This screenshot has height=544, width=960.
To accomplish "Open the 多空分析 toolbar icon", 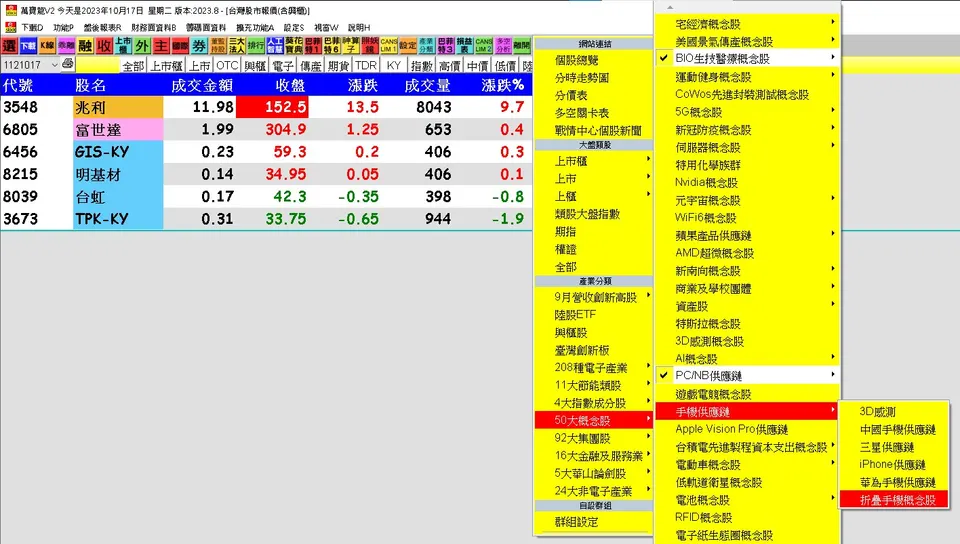I will click(x=503, y=46).
